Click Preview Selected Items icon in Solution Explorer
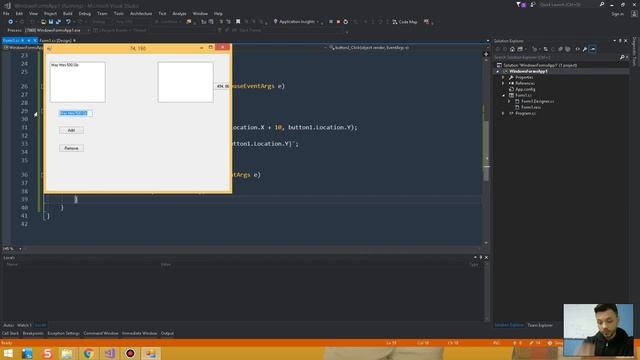This screenshot has width=640, height=360. point(593,49)
